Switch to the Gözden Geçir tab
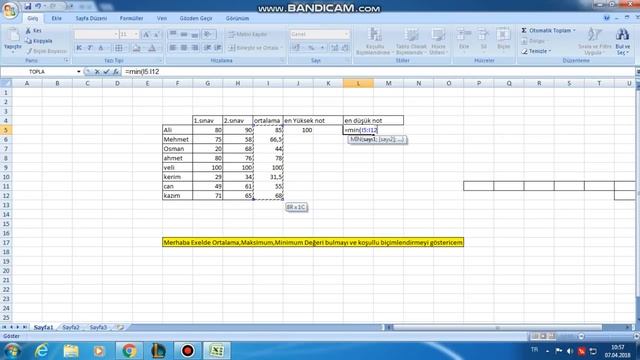Viewport: 640px width, 360px height. click(196, 18)
